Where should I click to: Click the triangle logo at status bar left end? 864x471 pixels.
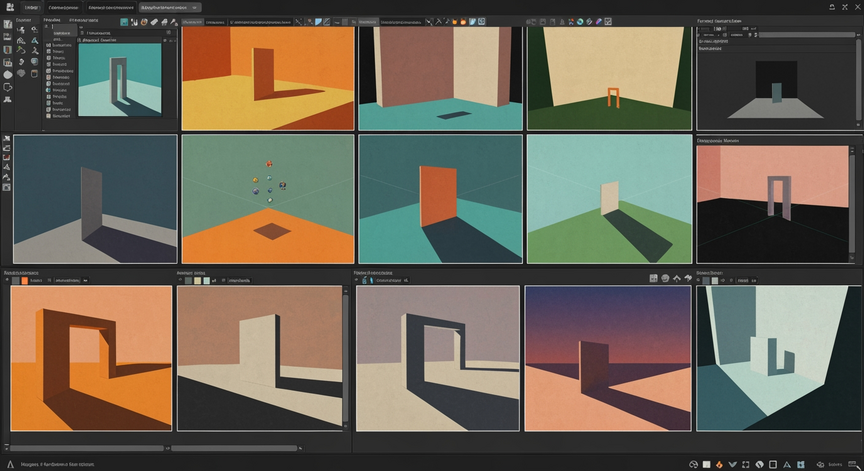point(10,464)
